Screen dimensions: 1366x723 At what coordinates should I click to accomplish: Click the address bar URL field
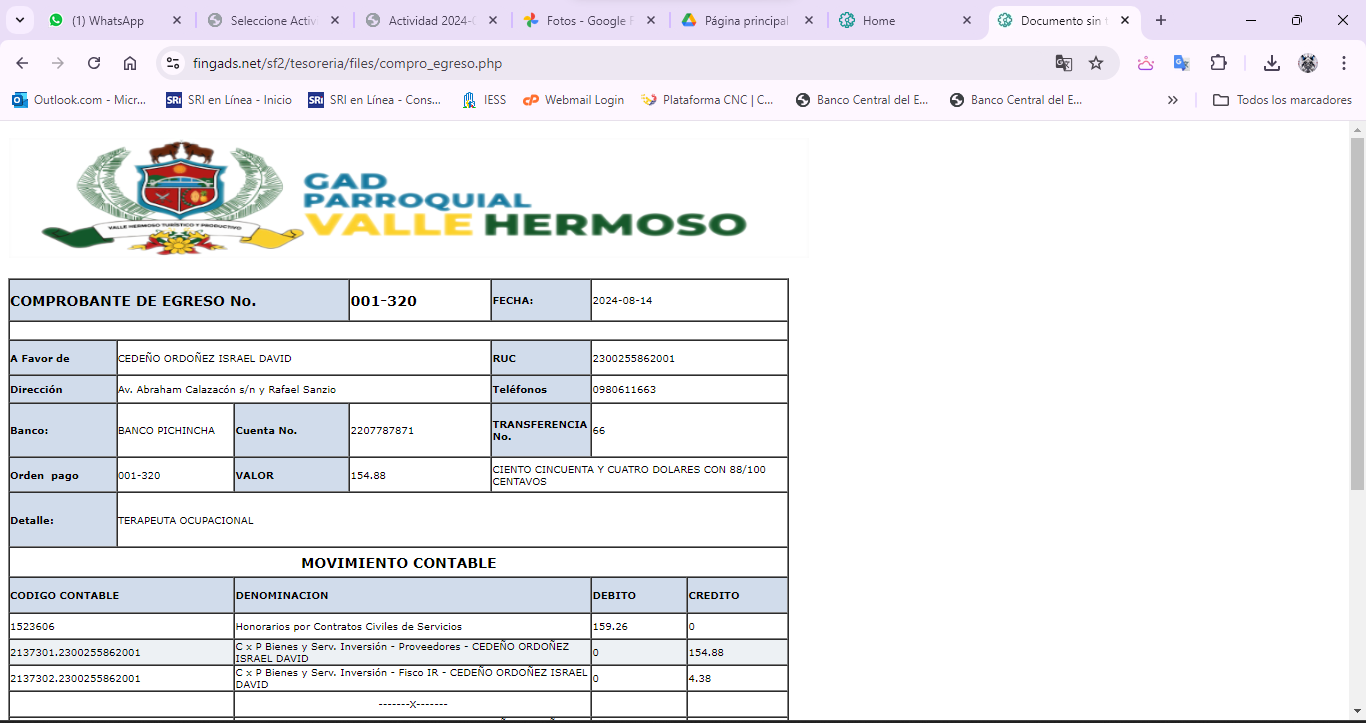click(600, 63)
